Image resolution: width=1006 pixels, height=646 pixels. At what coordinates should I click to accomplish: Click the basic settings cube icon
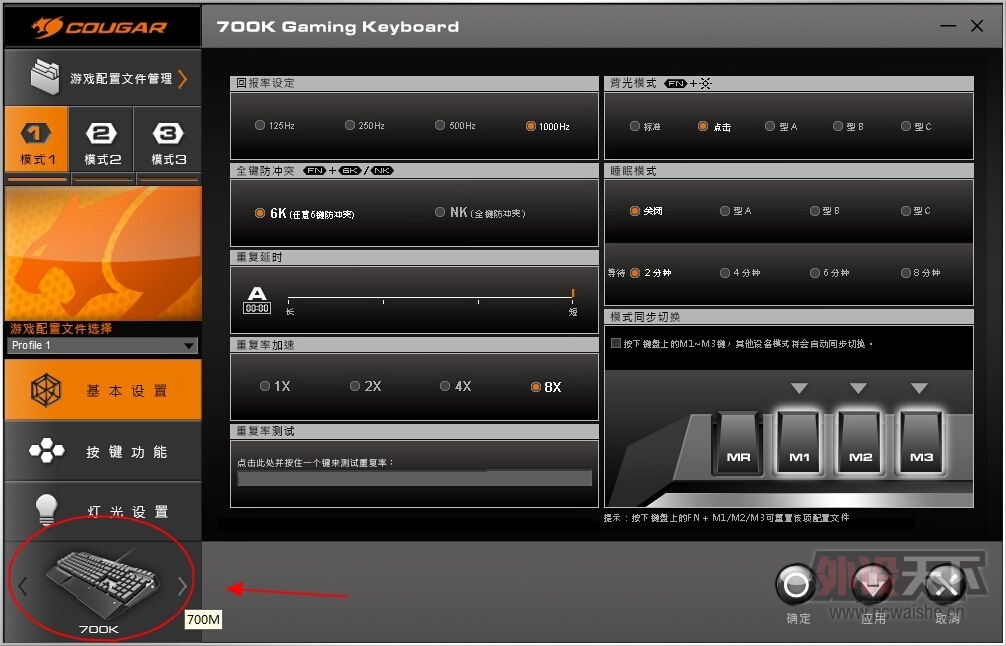[46, 390]
